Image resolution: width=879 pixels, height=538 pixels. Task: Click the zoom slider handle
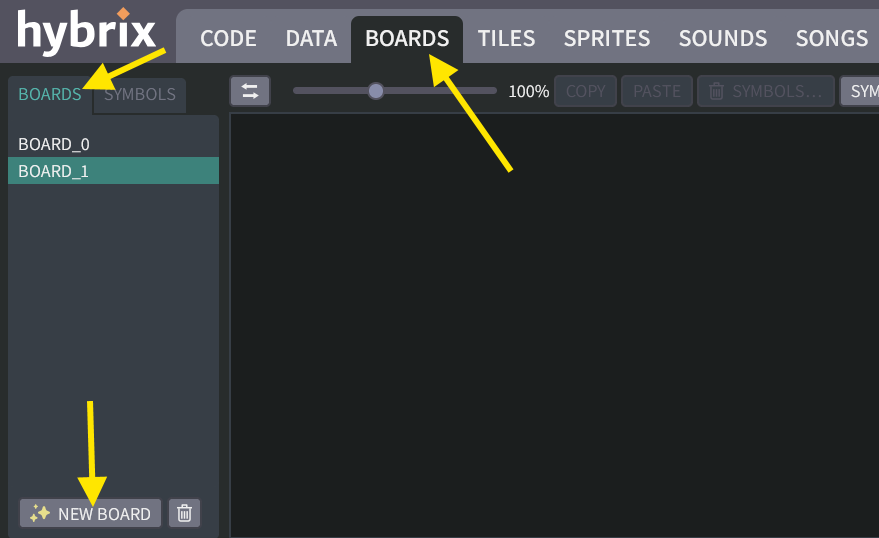376,91
